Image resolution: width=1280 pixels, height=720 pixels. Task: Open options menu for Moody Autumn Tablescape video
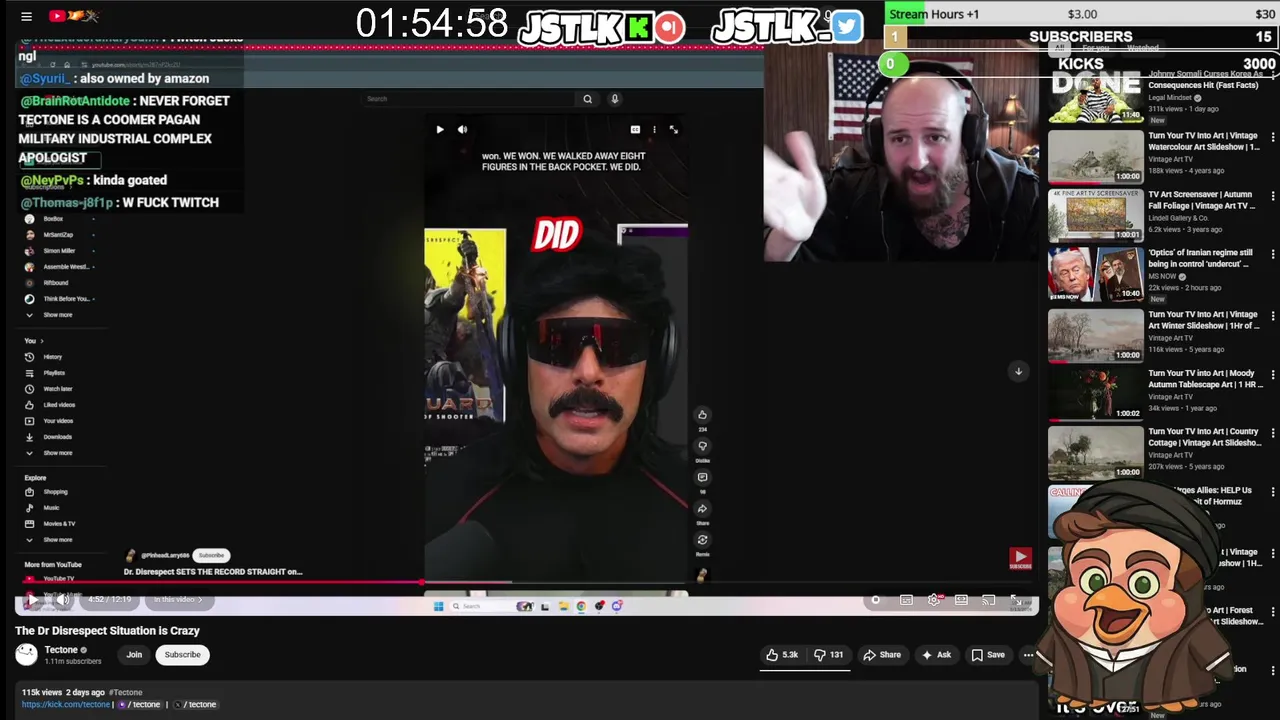point(1272,375)
